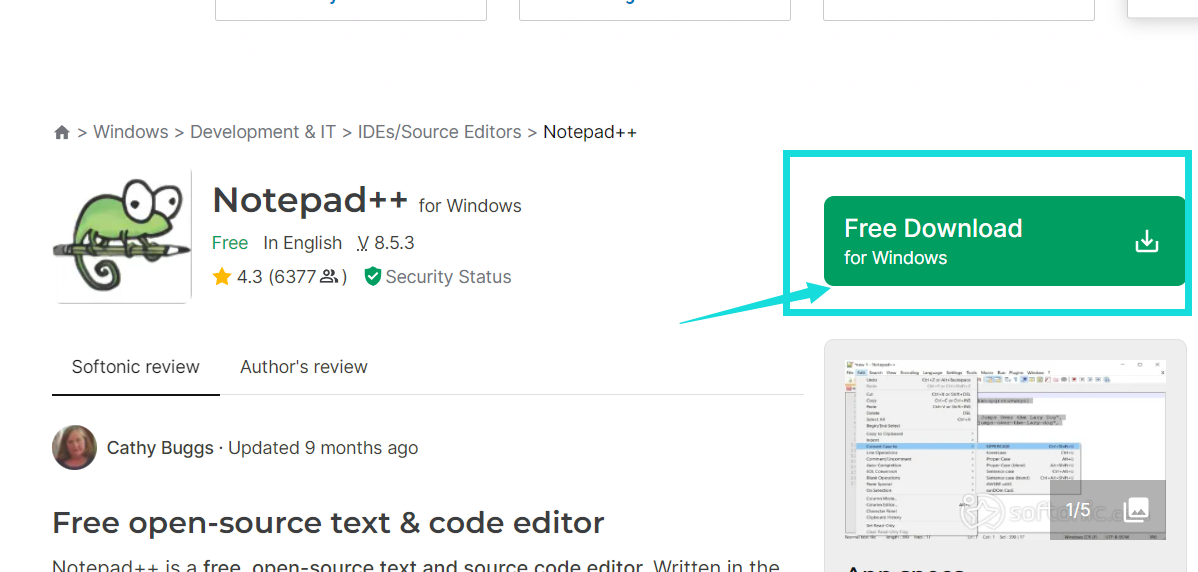
Task: Click the Security Status shield icon
Action: pos(373,276)
